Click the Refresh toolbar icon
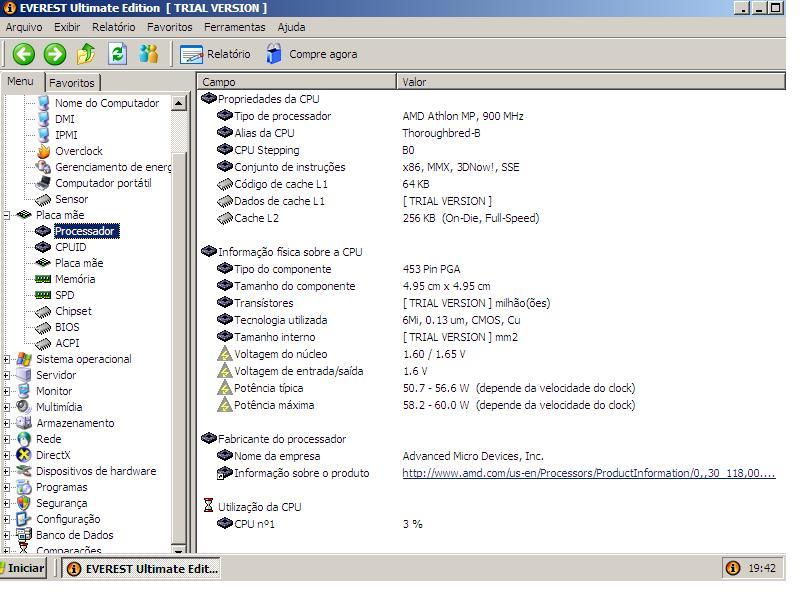The image size is (800, 600). [117, 54]
